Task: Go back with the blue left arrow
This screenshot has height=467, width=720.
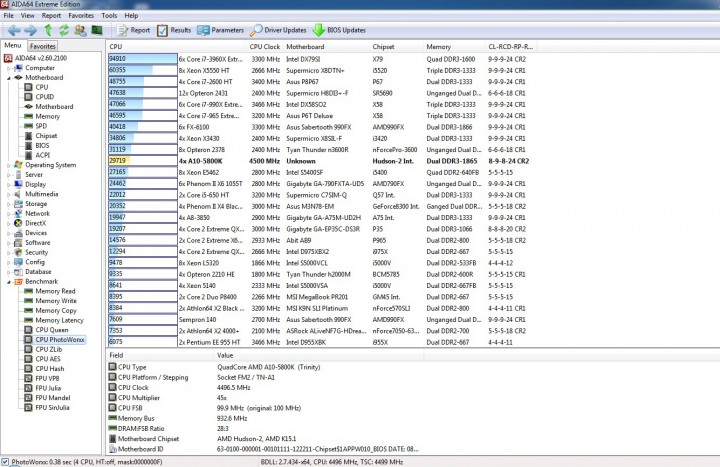Action: tap(14, 30)
